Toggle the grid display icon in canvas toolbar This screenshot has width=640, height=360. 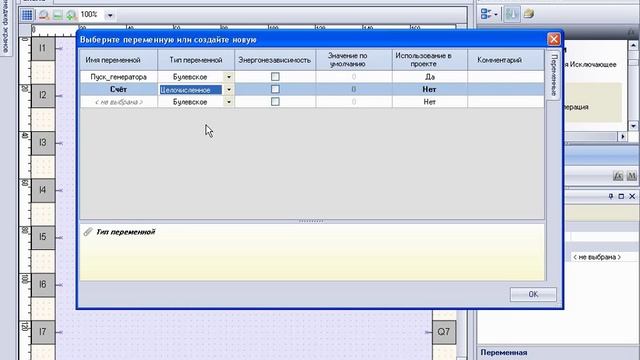coord(27,15)
